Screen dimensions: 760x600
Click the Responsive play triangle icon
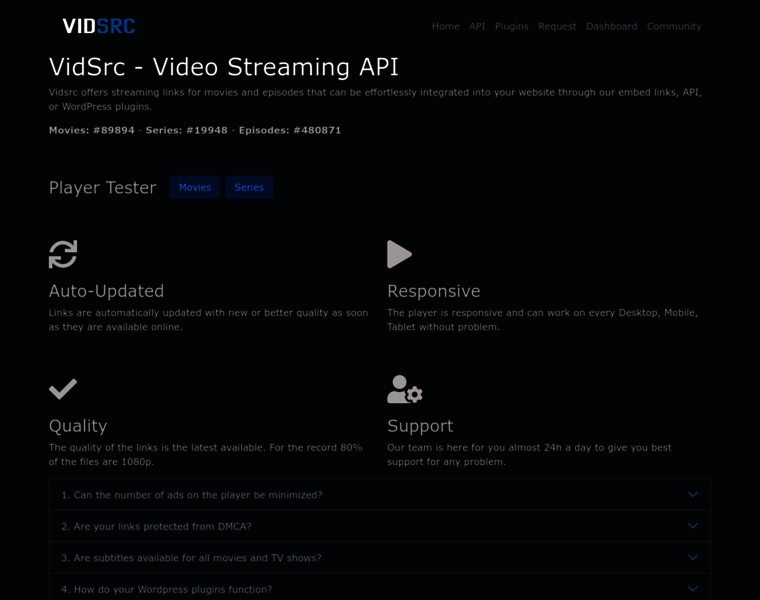[x=399, y=254]
